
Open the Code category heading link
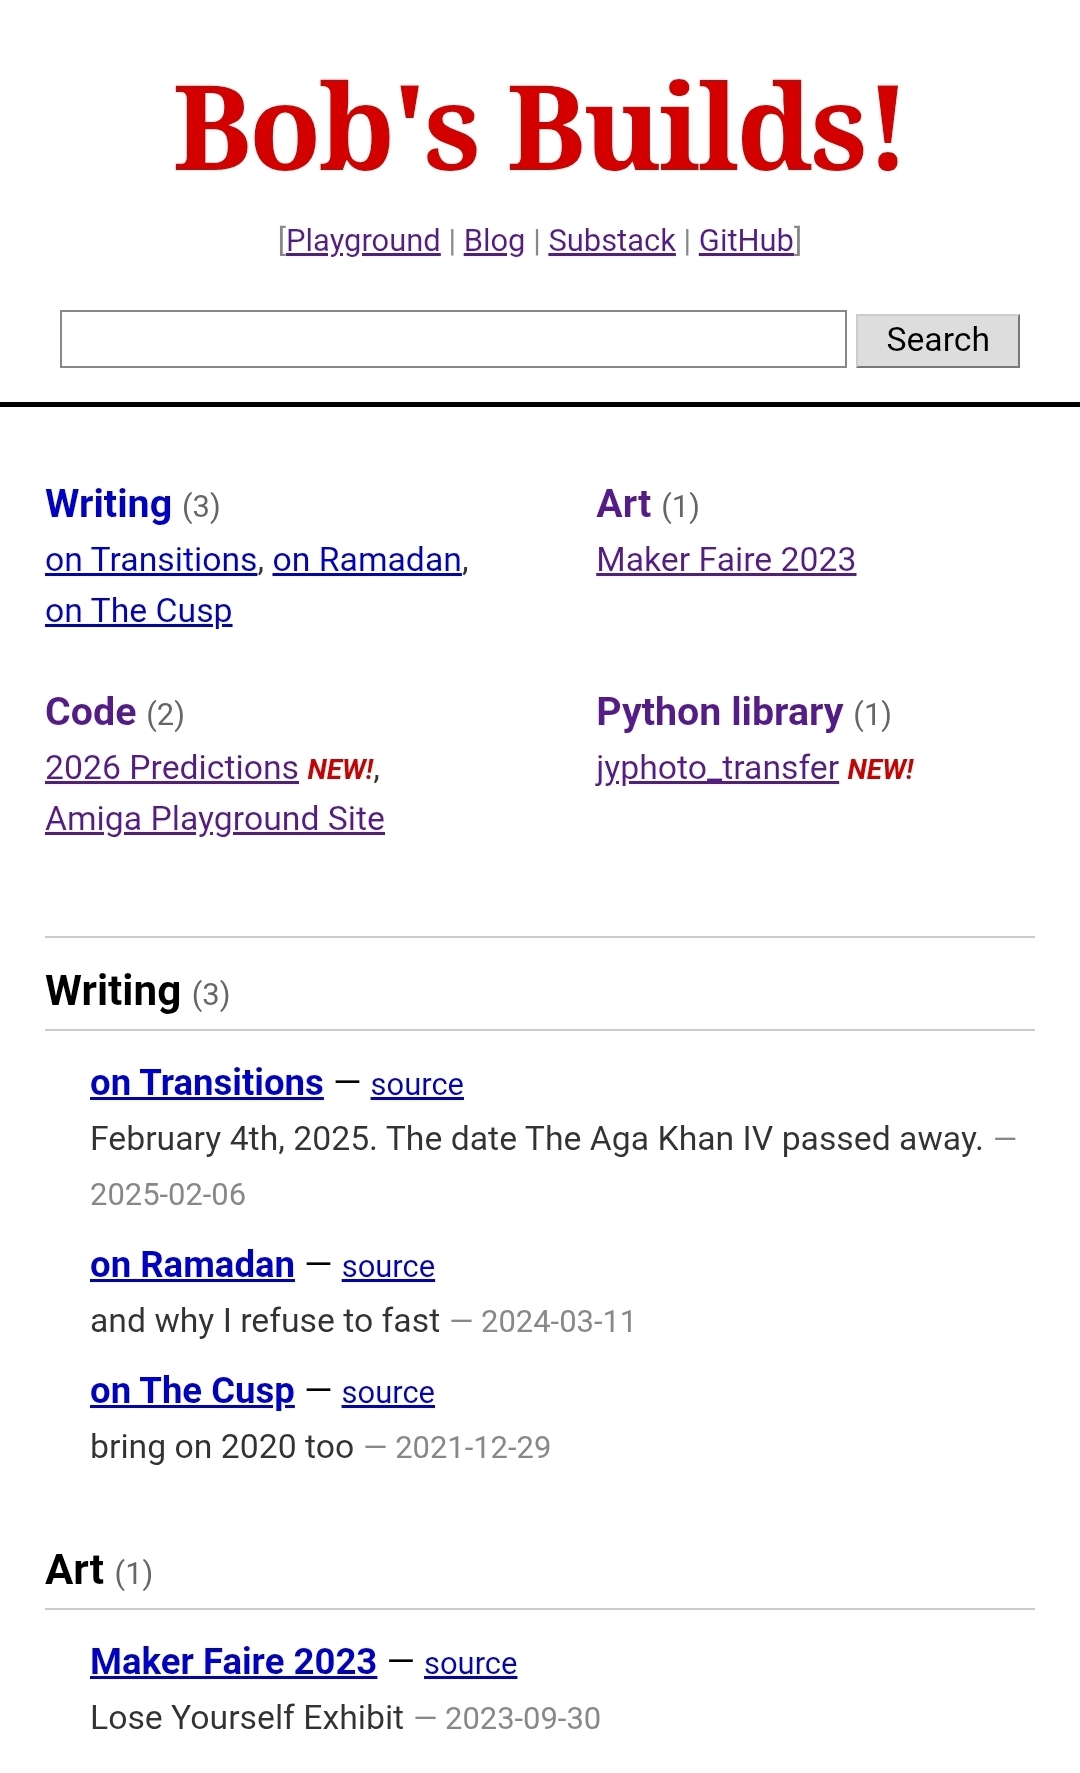click(91, 712)
